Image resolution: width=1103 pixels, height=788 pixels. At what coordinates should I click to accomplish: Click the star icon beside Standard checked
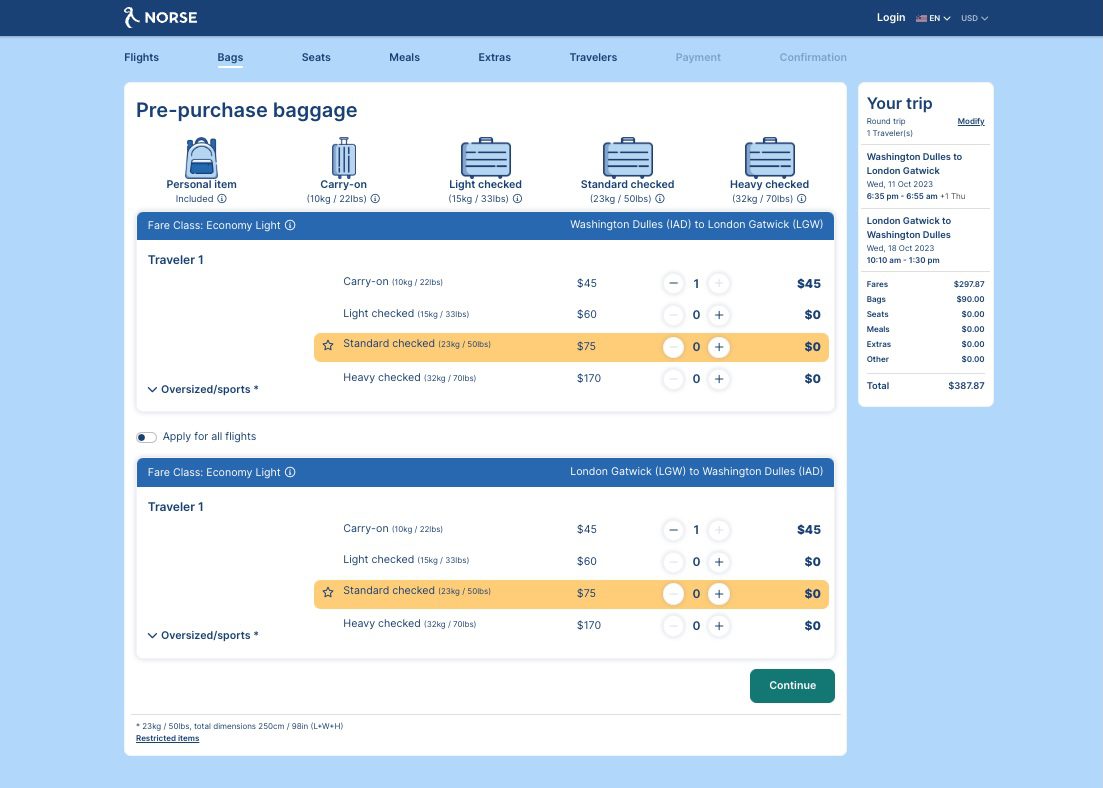[329, 345]
